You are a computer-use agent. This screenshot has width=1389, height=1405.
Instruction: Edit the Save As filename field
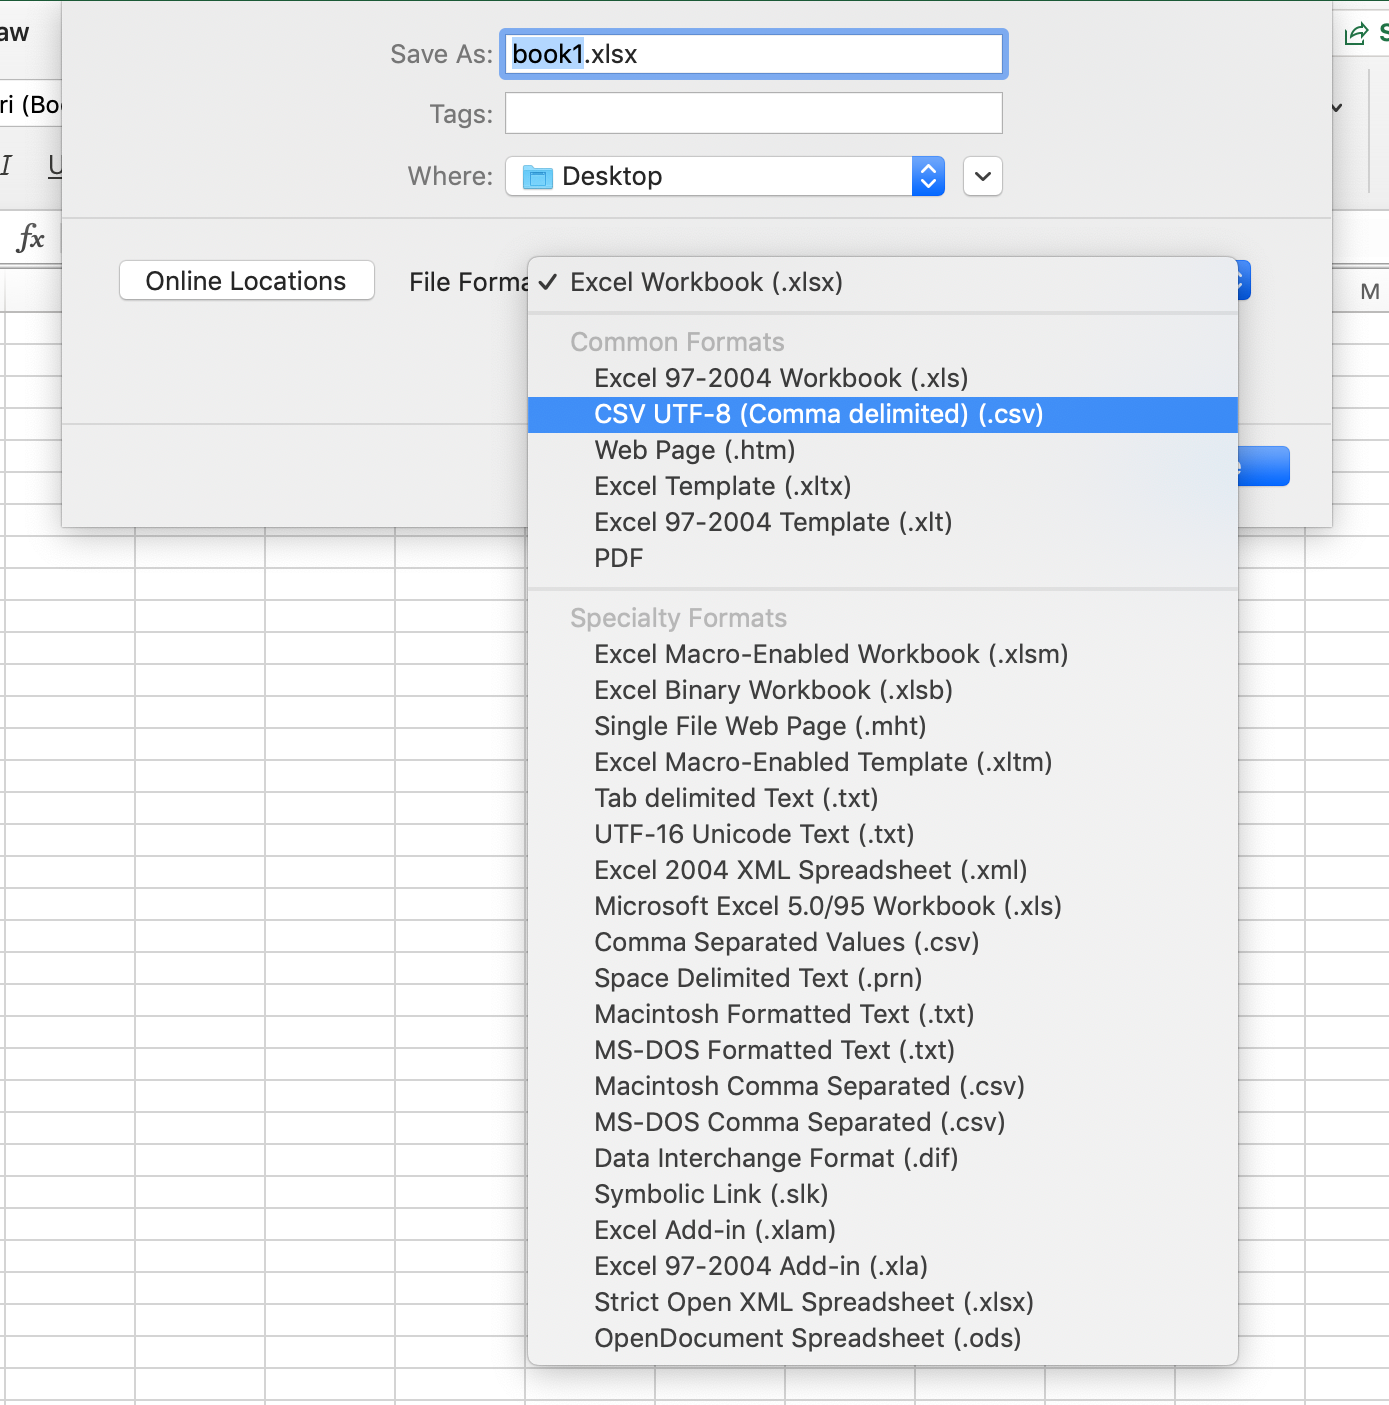click(x=754, y=54)
